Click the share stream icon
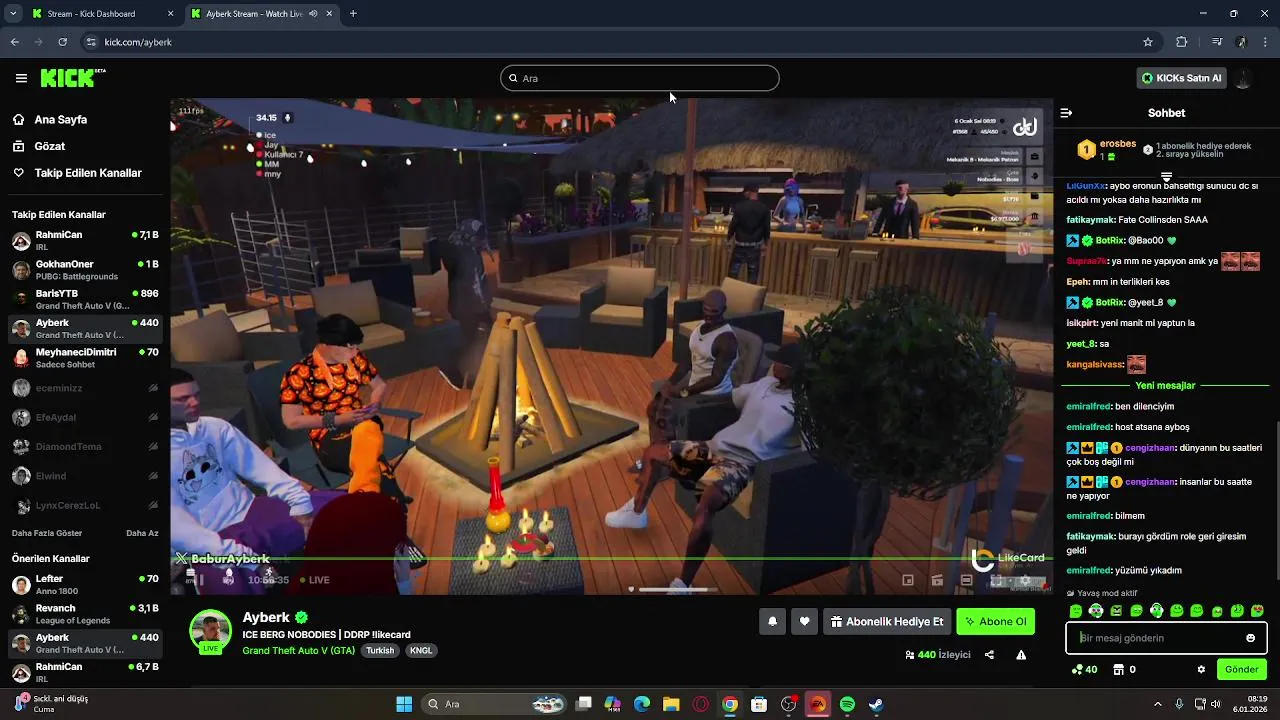 pyautogui.click(x=989, y=655)
